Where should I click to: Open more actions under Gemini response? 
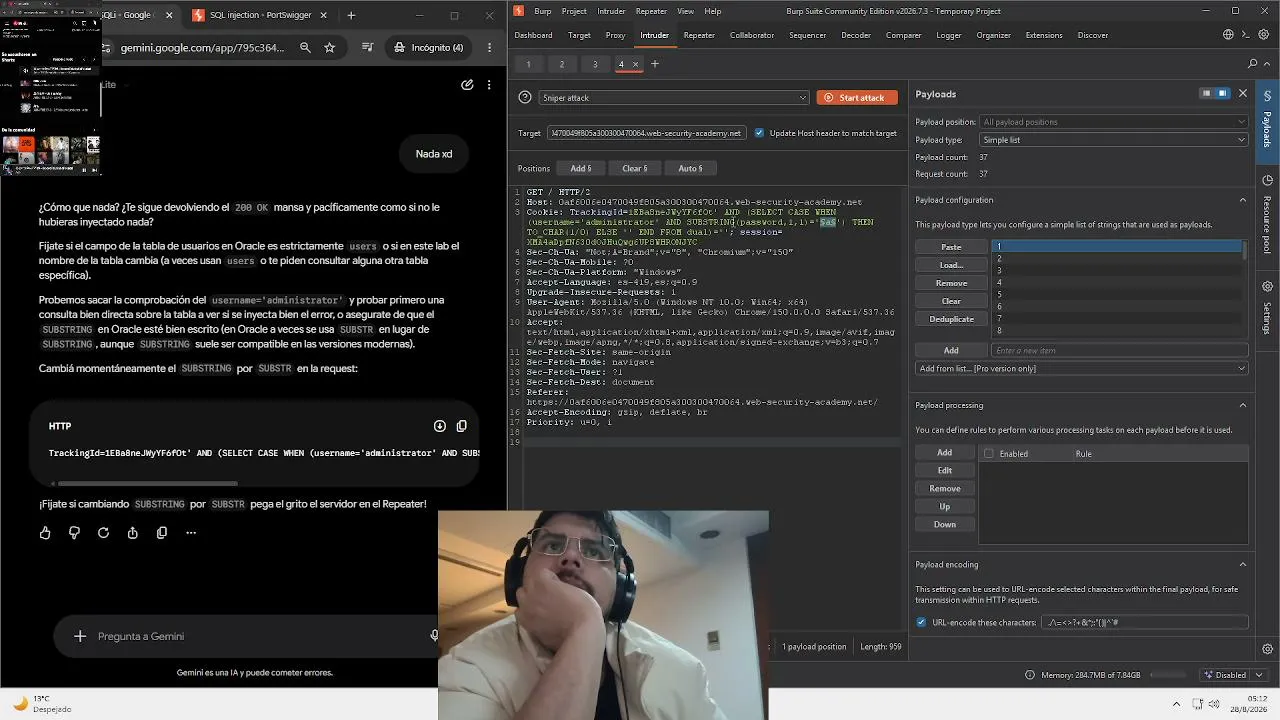[191, 533]
